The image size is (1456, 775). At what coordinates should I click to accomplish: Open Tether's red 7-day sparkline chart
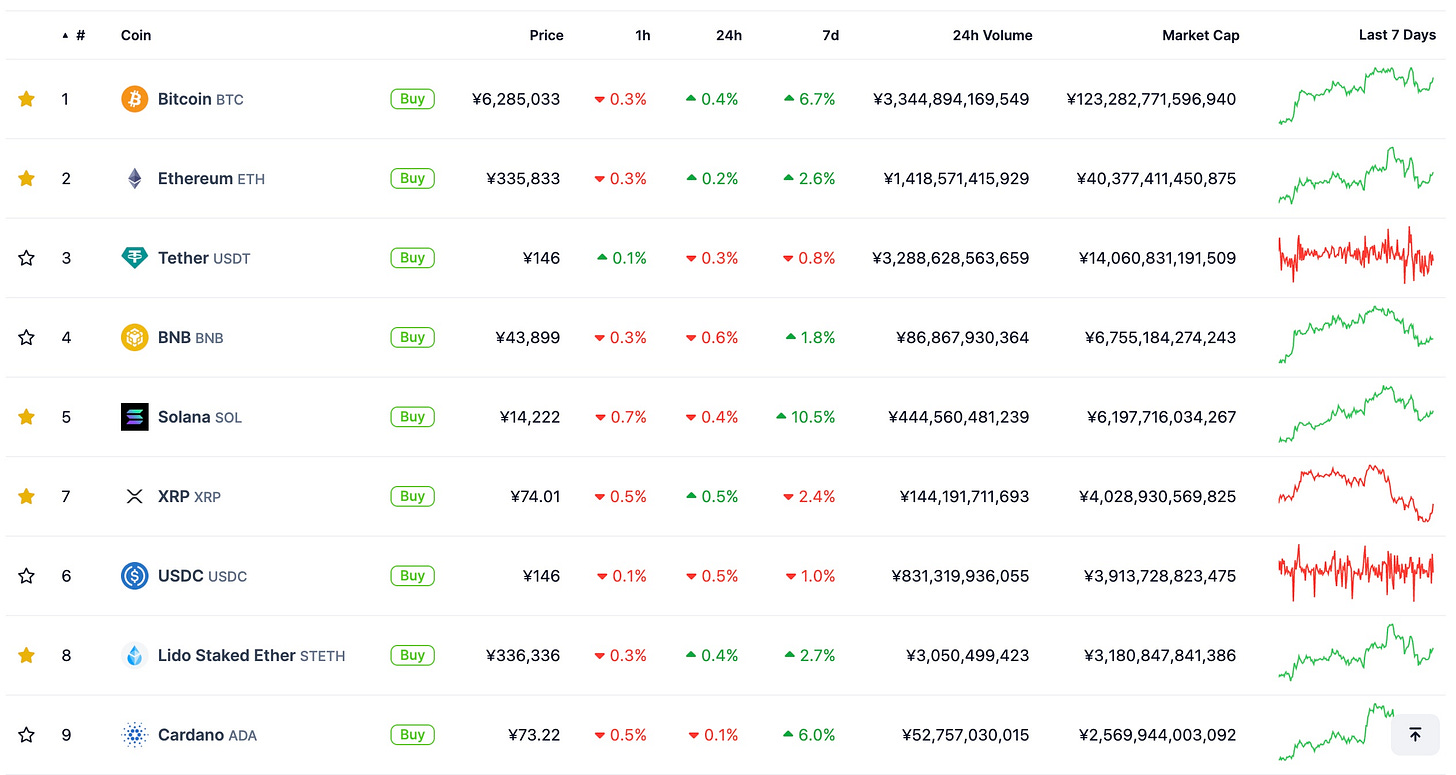pos(1356,255)
